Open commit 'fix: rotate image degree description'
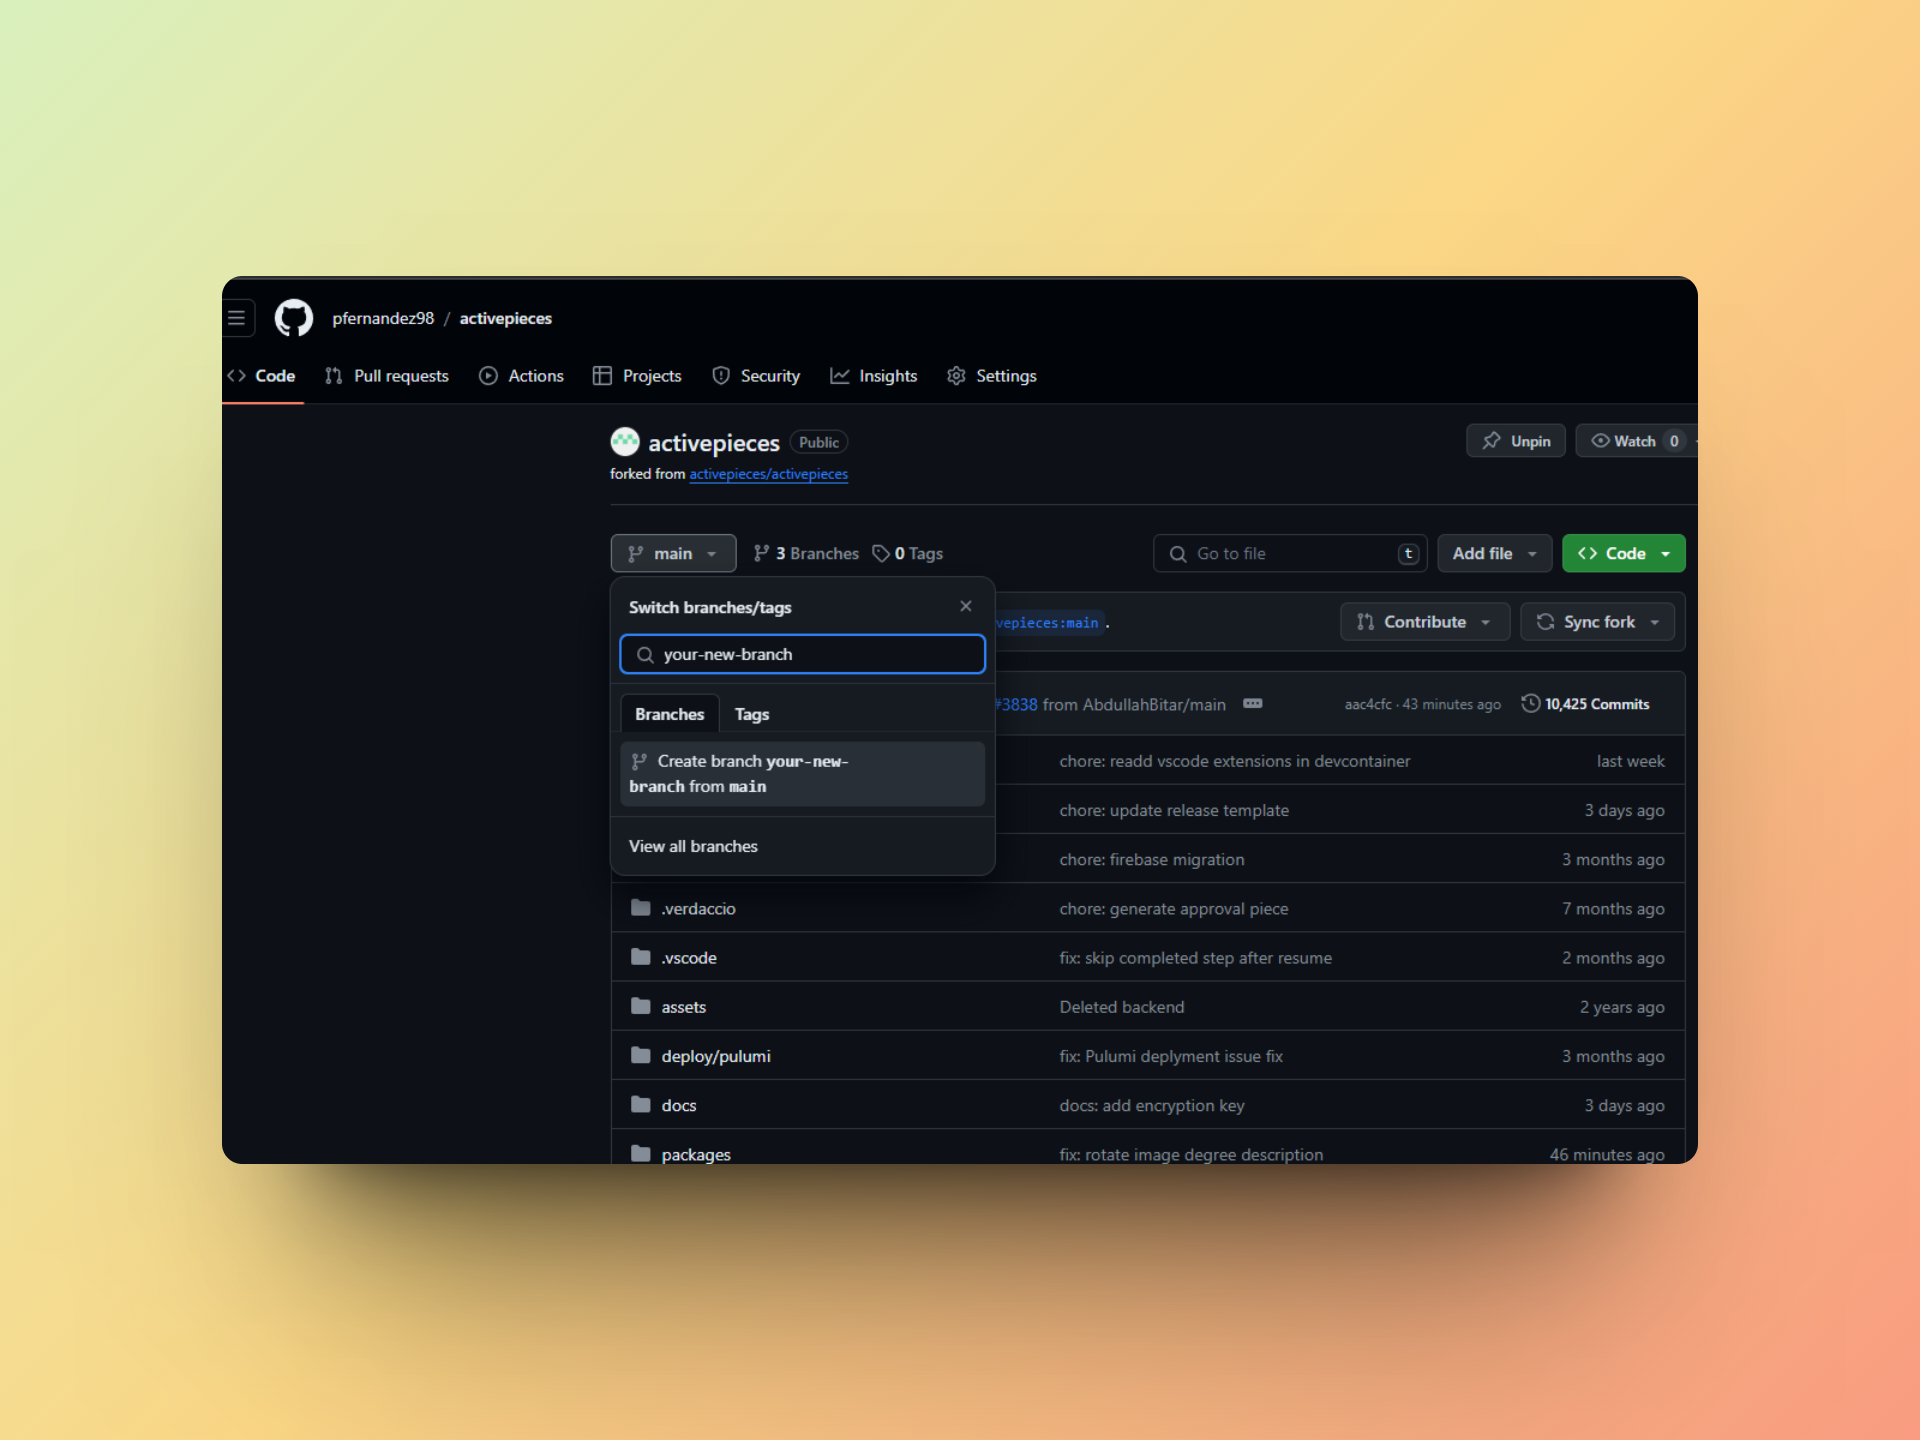This screenshot has width=1920, height=1440. tap(1191, 1154)
